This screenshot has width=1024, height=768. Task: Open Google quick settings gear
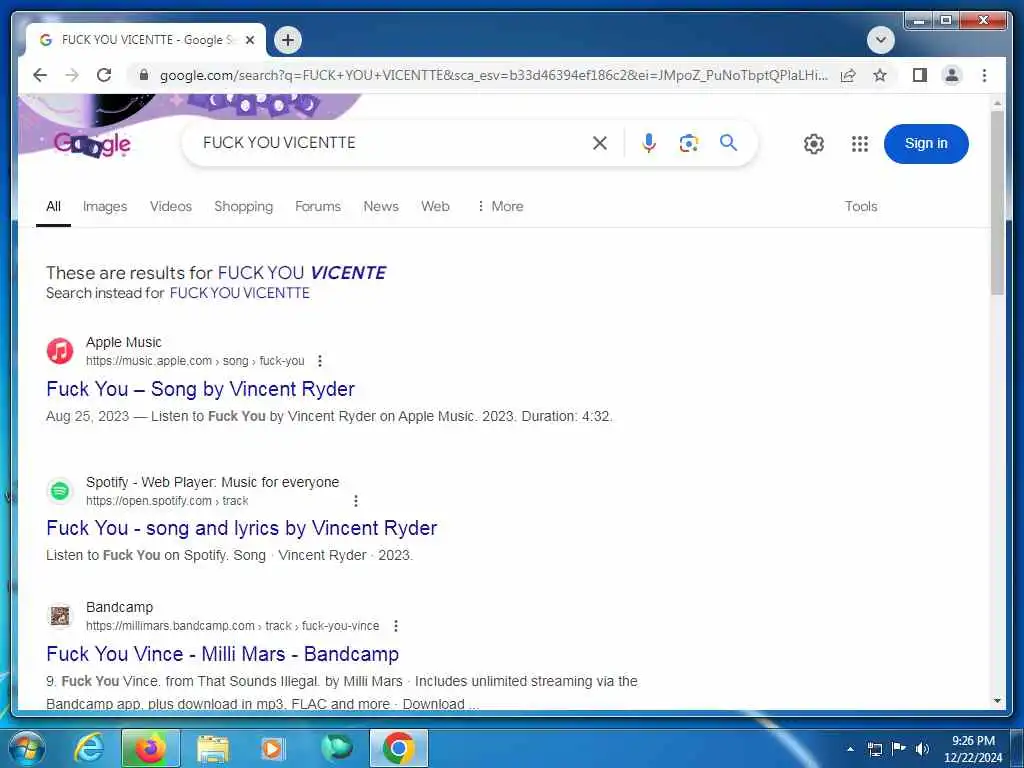click(814, 144)
